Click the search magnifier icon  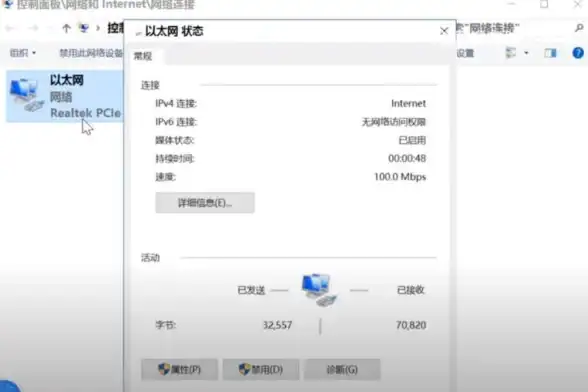pos(579,28)
